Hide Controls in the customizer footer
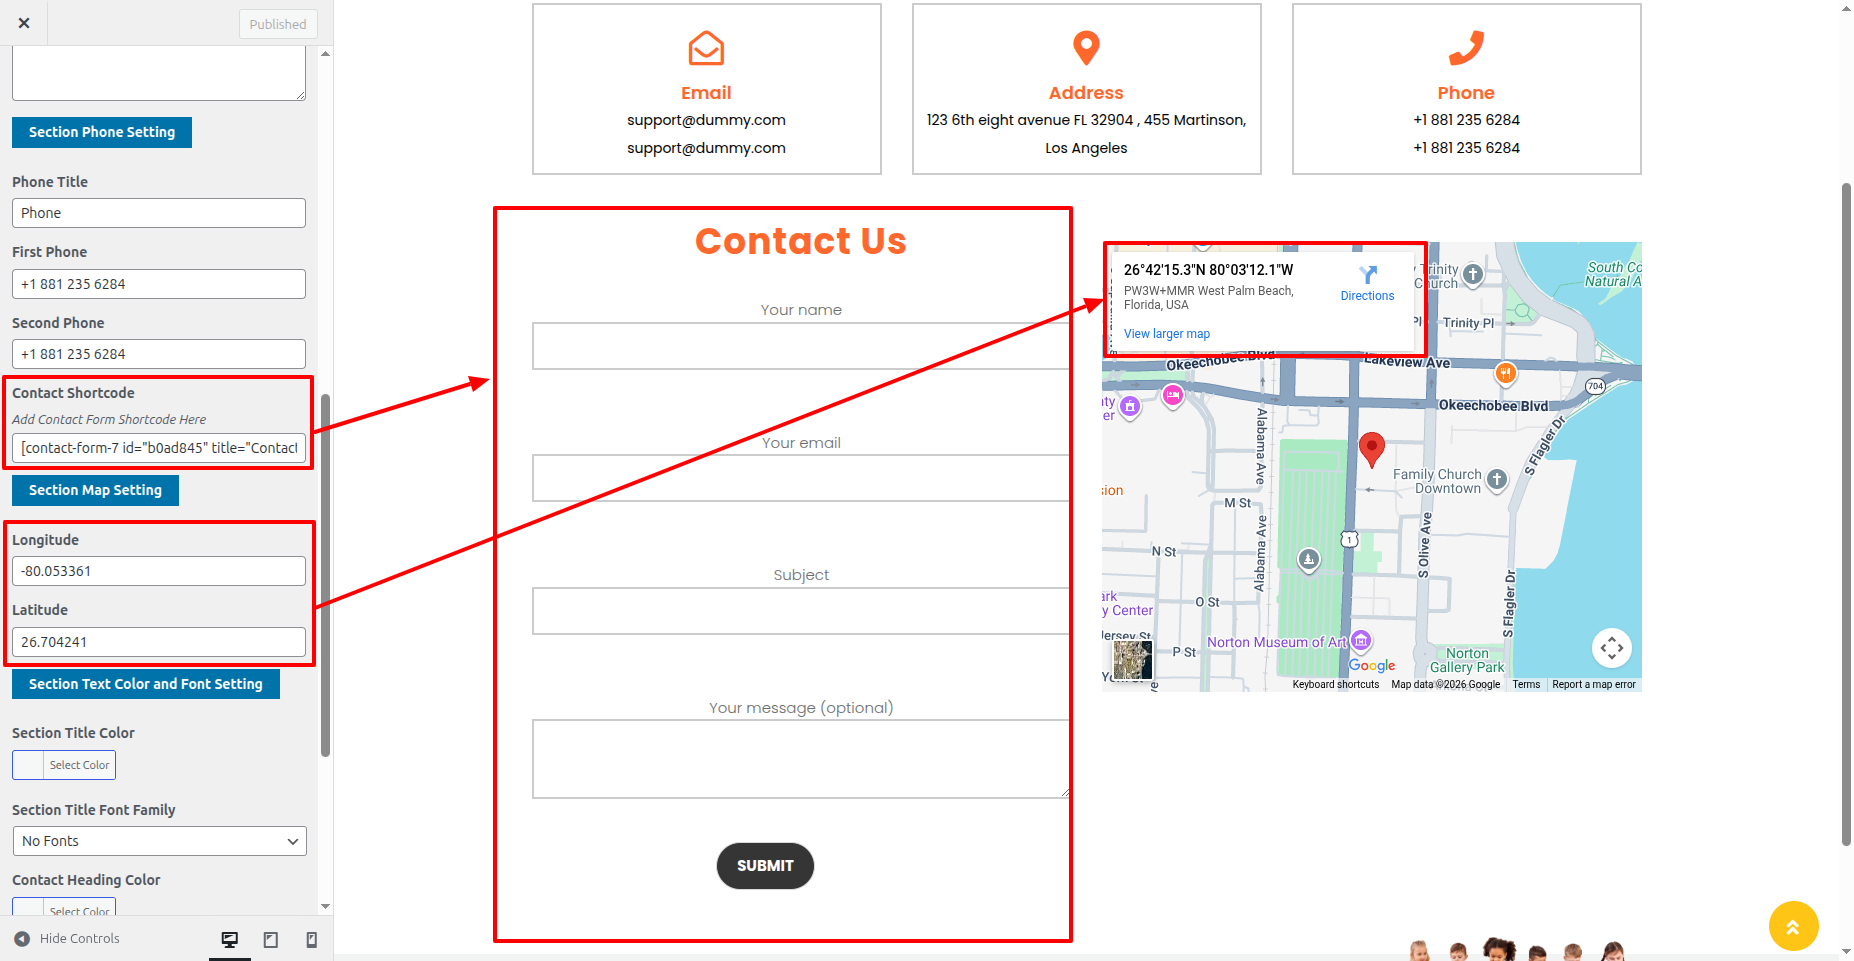Viewport: 1854px width, 961px height. pos(68,939)
